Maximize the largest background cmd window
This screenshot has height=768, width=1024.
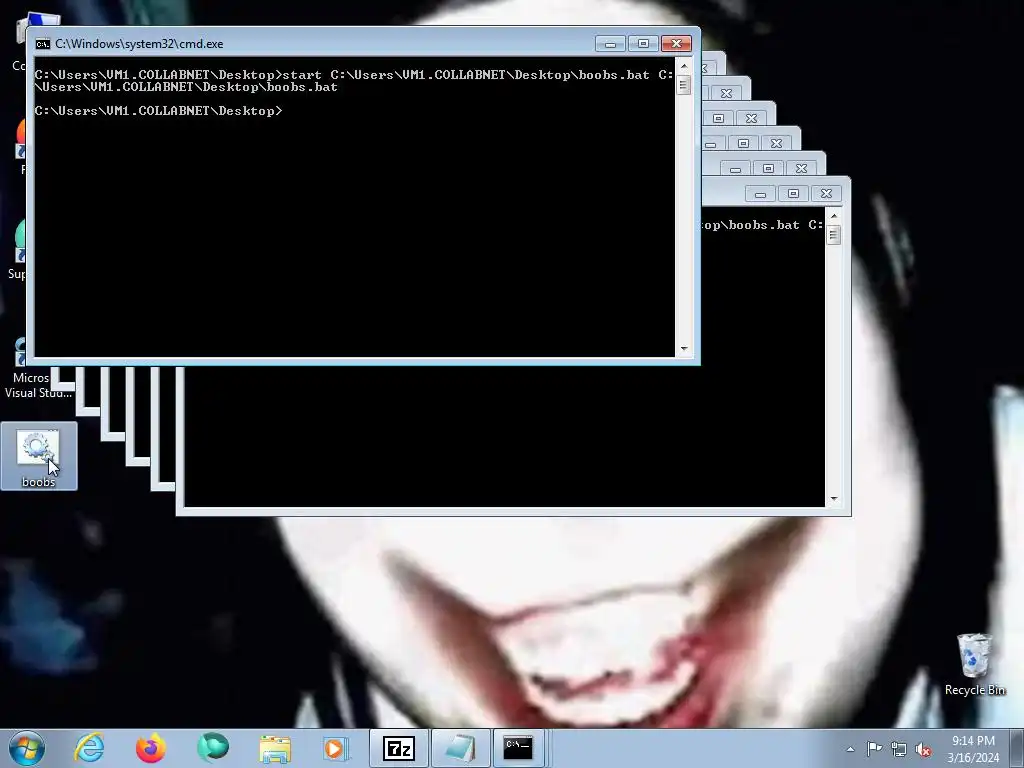pos(793,194)
